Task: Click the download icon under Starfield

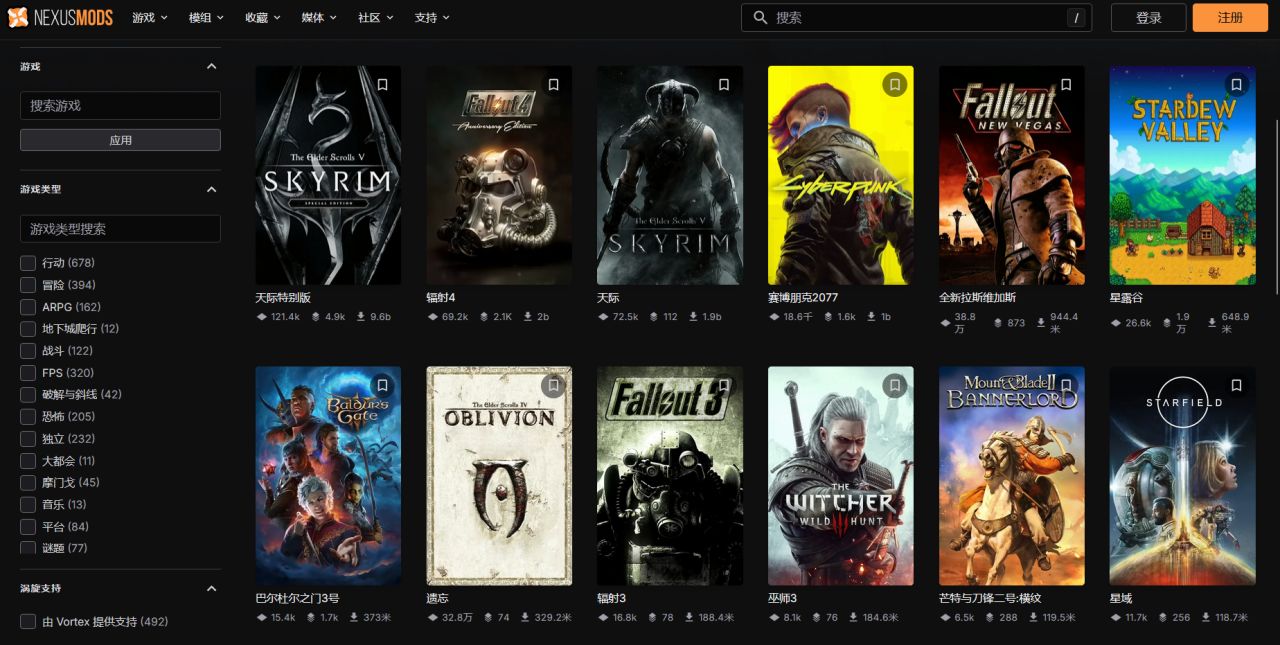Action: pyautogui.click(x=1209, y=618)
